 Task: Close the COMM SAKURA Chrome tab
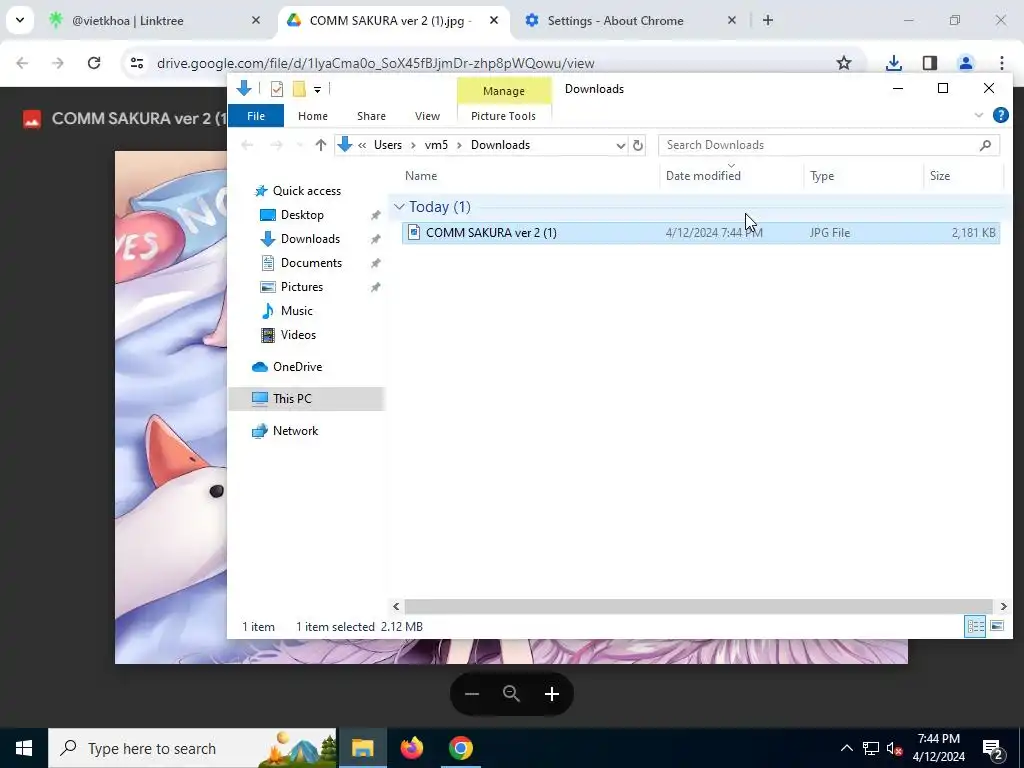[494, 21]
